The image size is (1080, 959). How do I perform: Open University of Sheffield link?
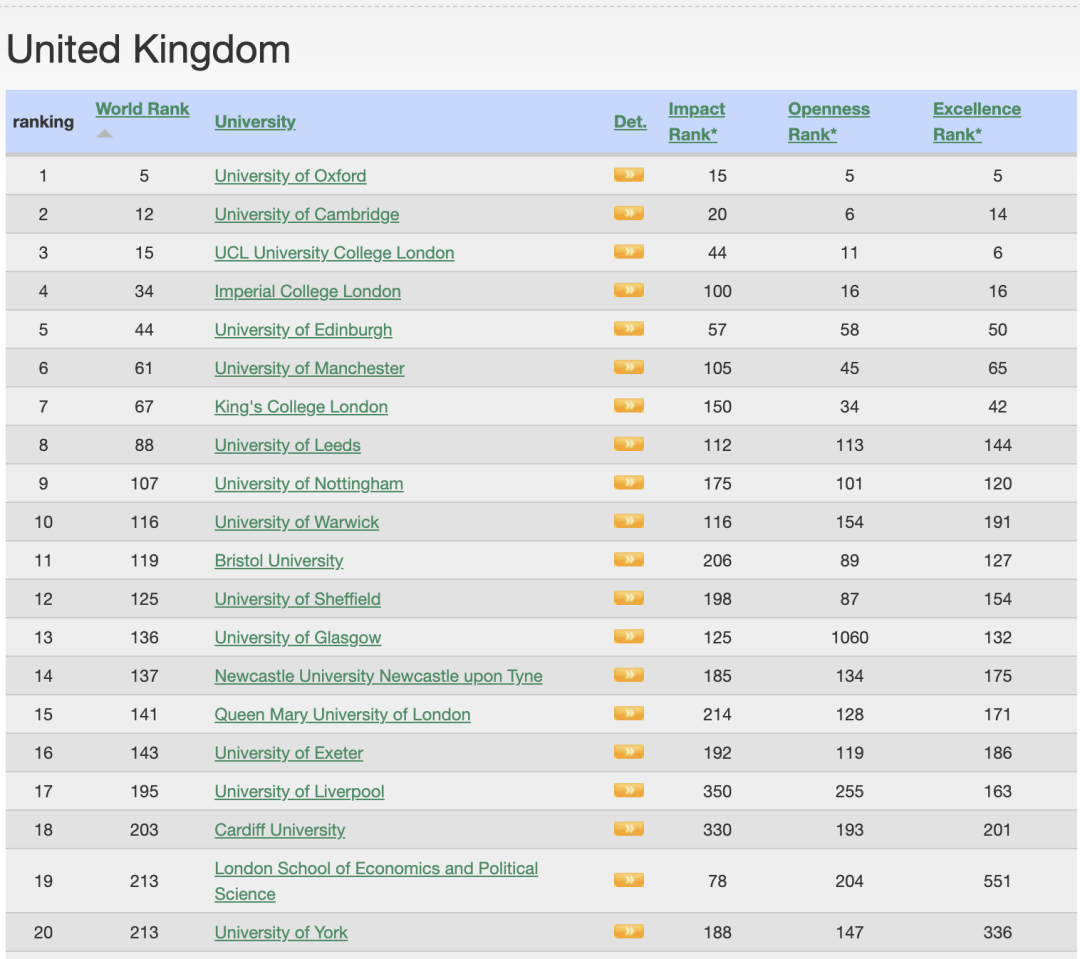(297, 599)
